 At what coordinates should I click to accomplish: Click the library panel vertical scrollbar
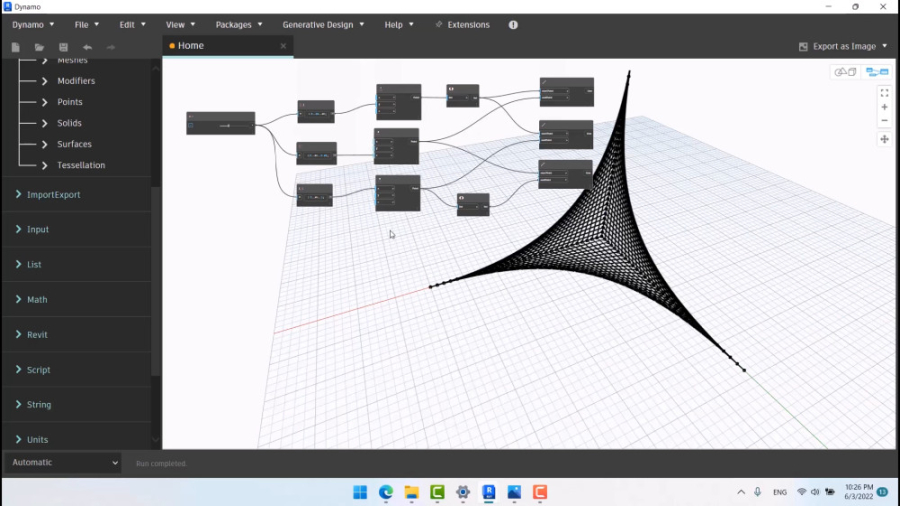156,281
